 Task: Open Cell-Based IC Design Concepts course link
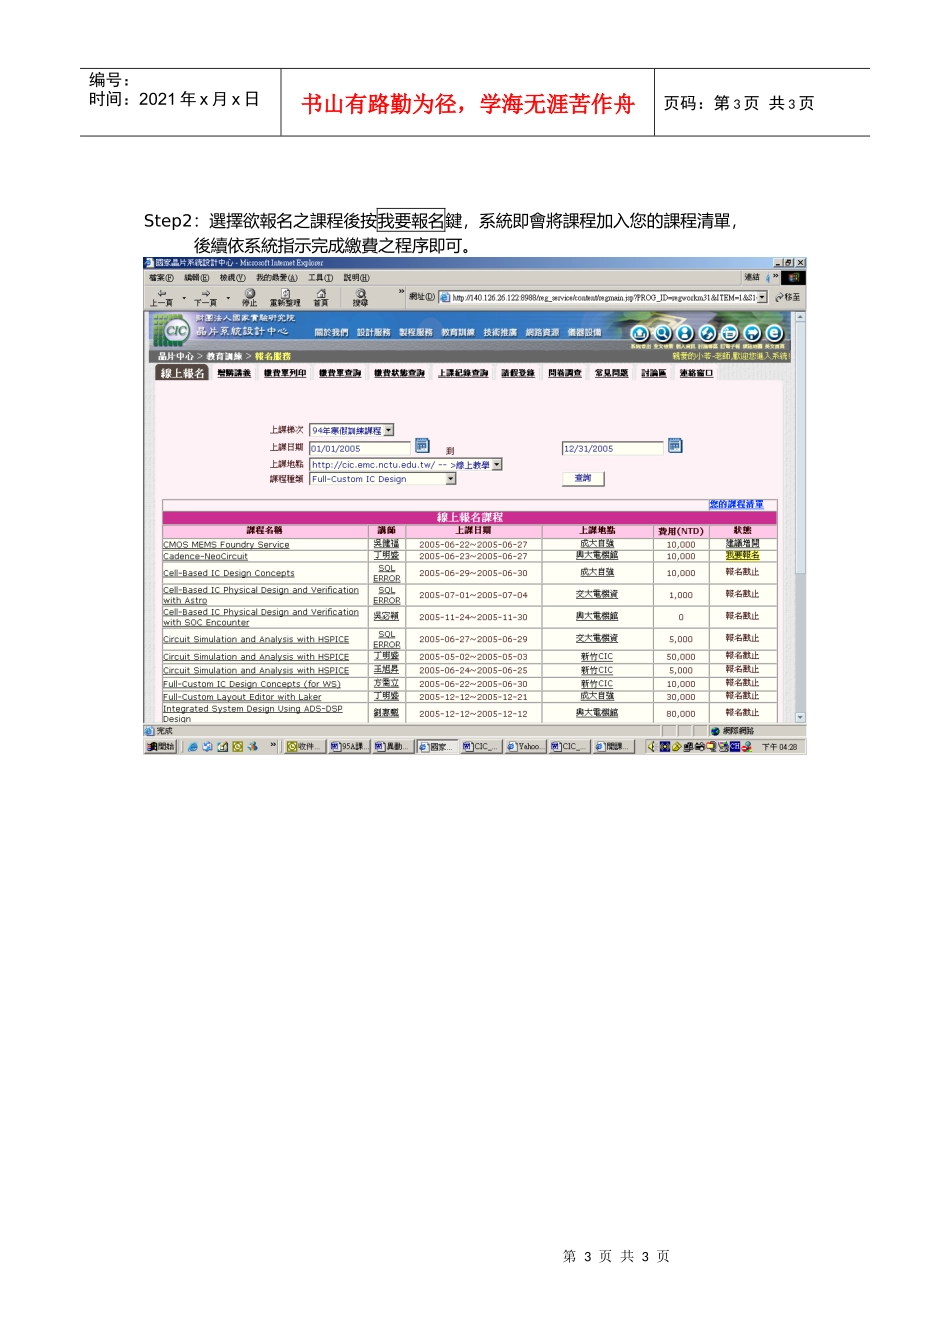click(x=229, y=573)
